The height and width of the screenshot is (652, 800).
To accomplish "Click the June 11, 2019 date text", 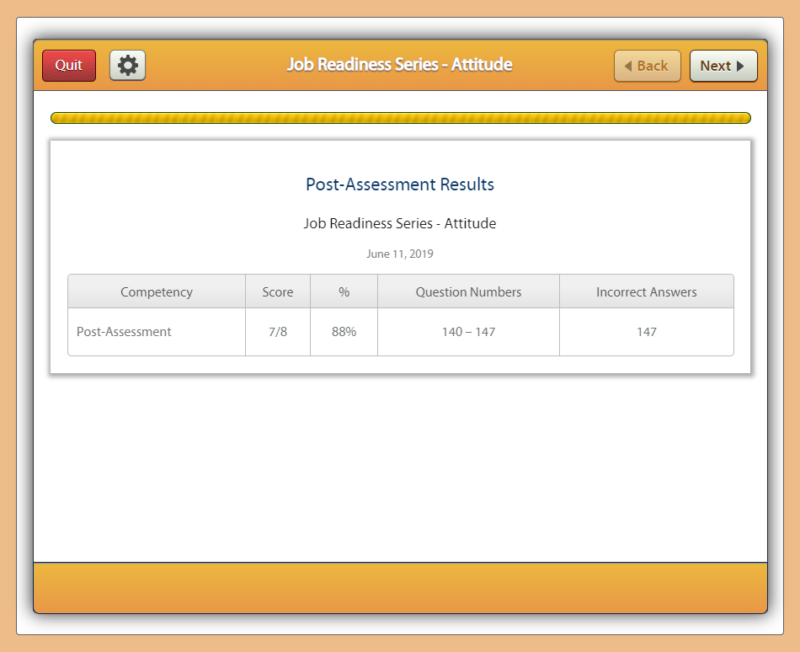I will pyautogui.click(x=400, y=254).
